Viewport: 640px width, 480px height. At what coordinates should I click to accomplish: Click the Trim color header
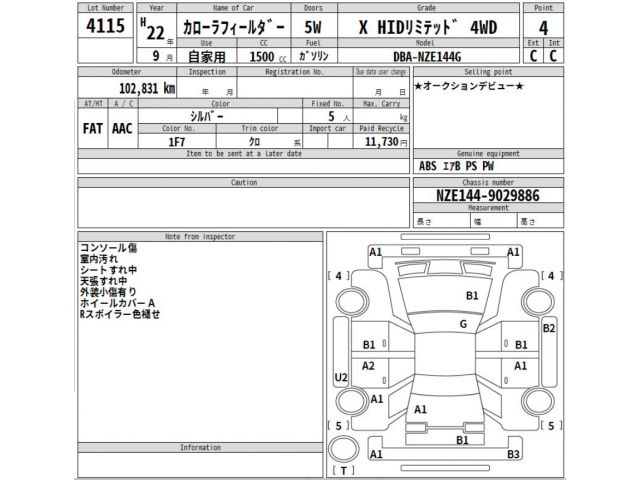tap(259, 128)
